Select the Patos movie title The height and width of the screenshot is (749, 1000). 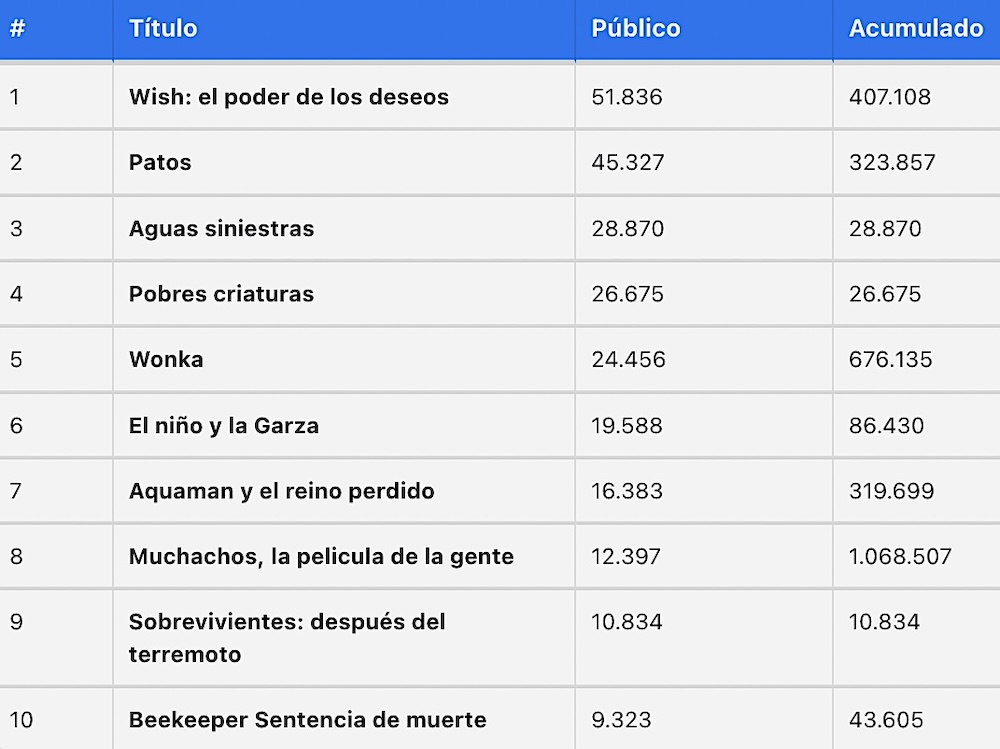(160, 163)
